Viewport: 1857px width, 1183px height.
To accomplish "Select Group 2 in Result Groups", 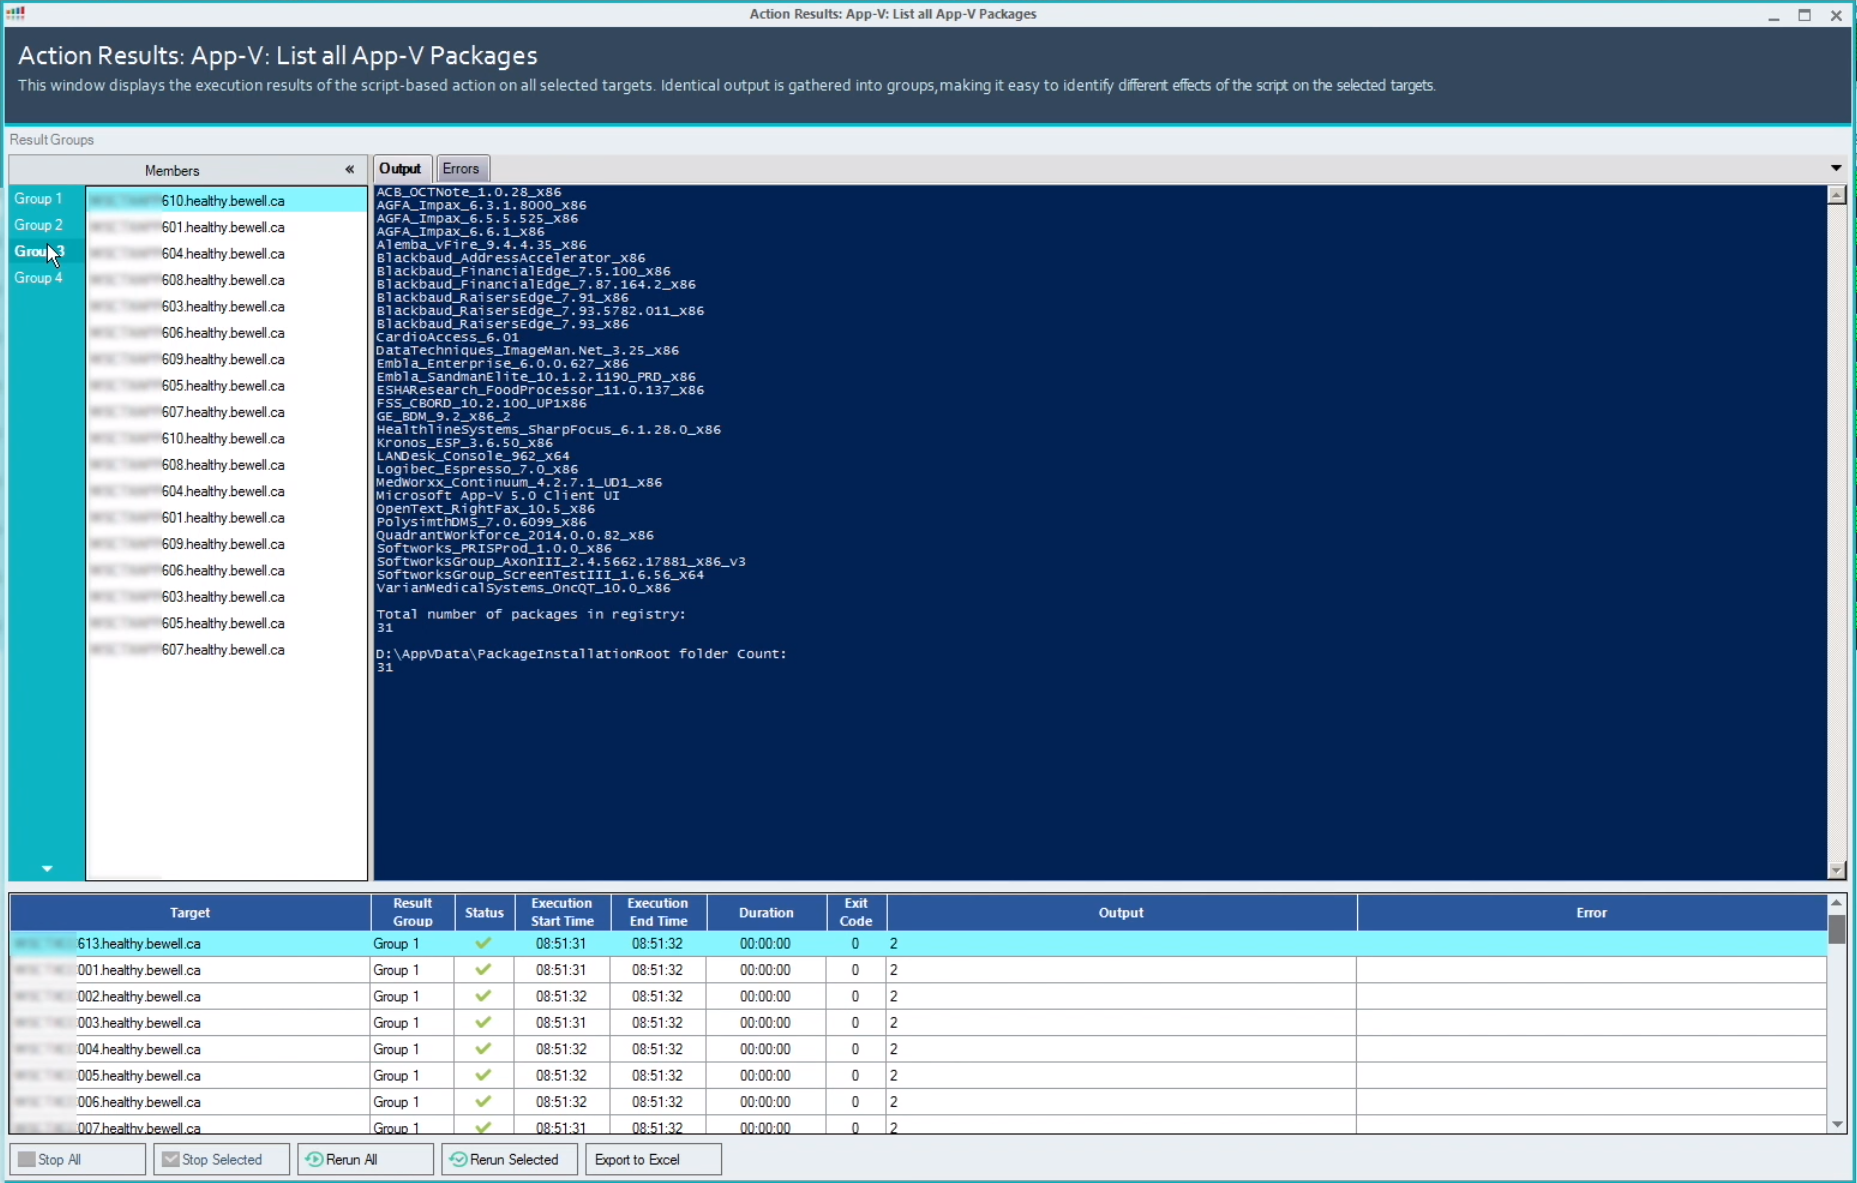I will (x=39, y=225).
